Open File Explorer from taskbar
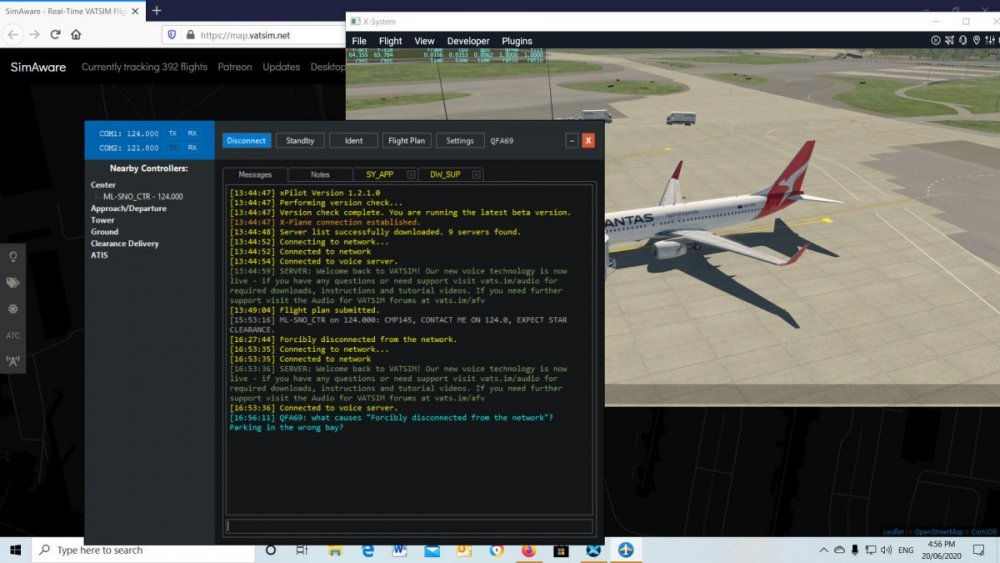 (x=335, y=550)
